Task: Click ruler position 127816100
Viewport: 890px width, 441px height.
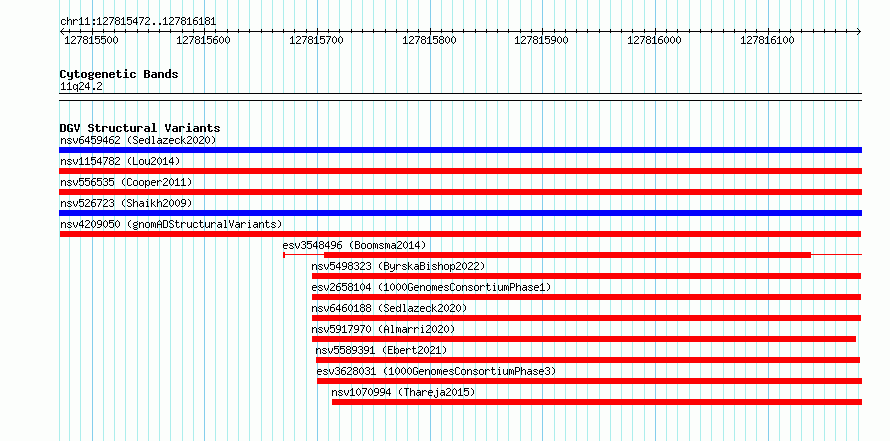Action: pyautogui.click(x=767, y=40)
